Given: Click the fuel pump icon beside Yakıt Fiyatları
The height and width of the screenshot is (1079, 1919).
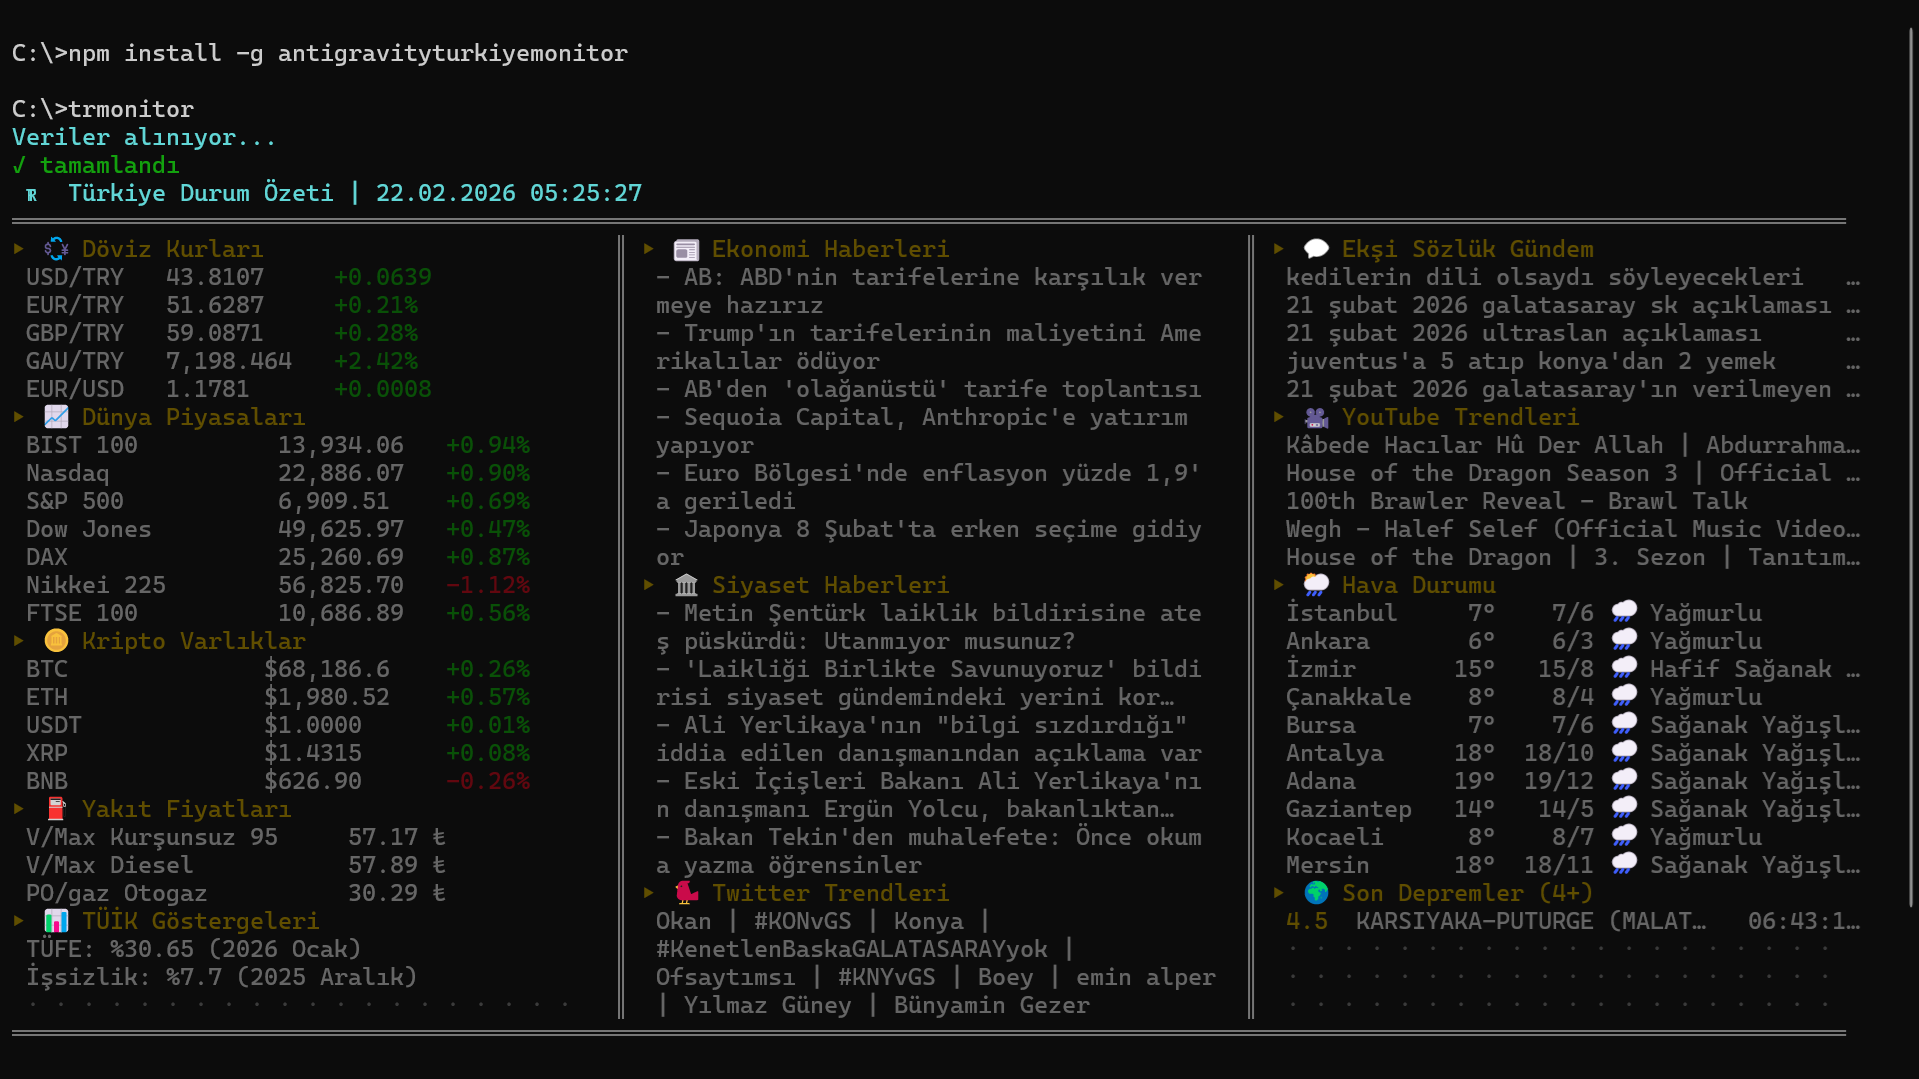Looking at the screenshot, I should click(56, 809).
